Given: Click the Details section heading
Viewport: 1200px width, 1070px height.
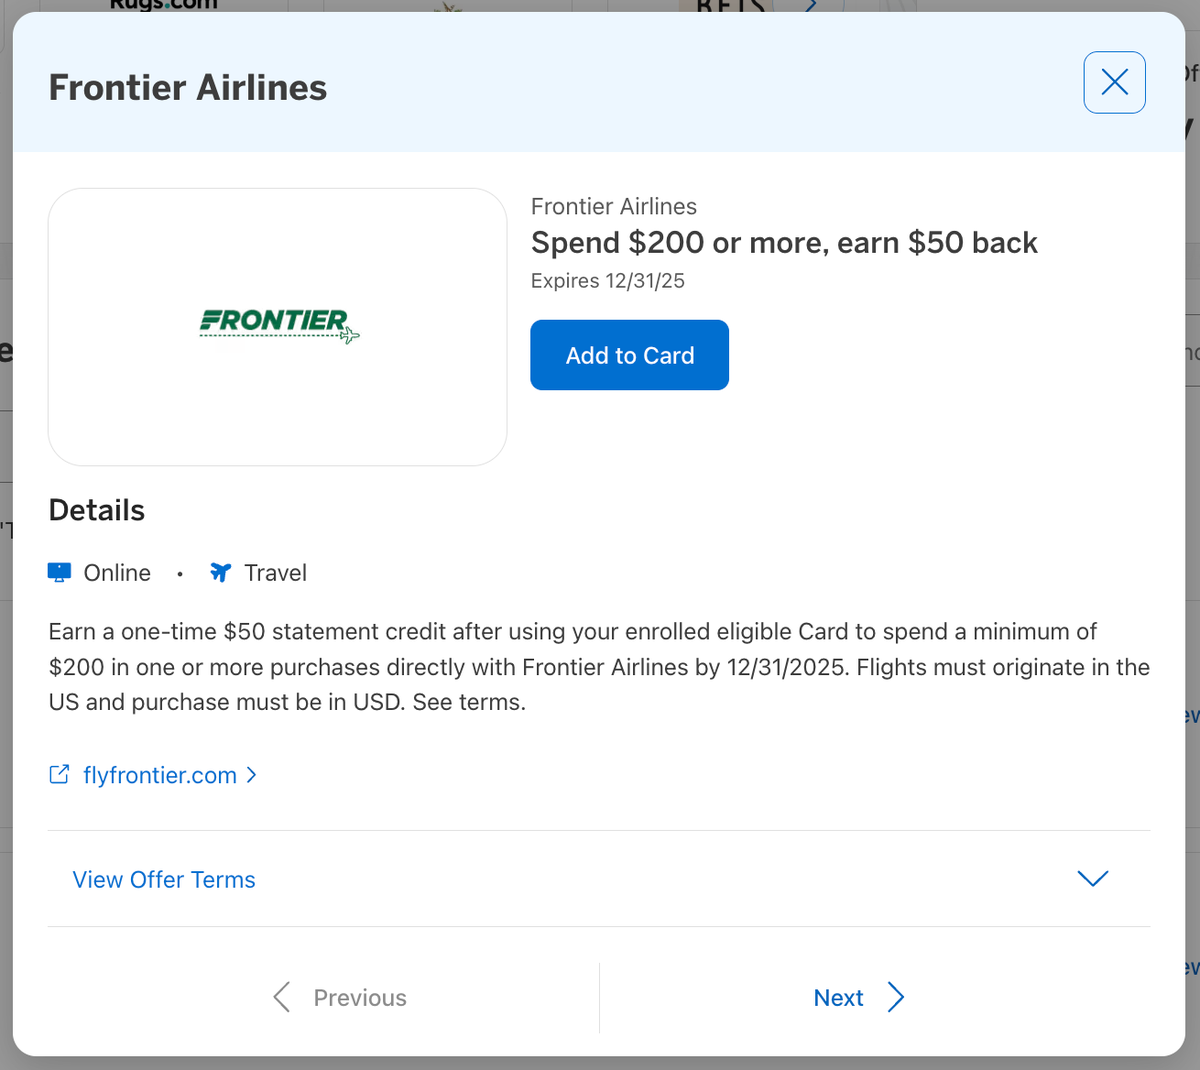Looking at the screenshot, I should click(97, 510).
